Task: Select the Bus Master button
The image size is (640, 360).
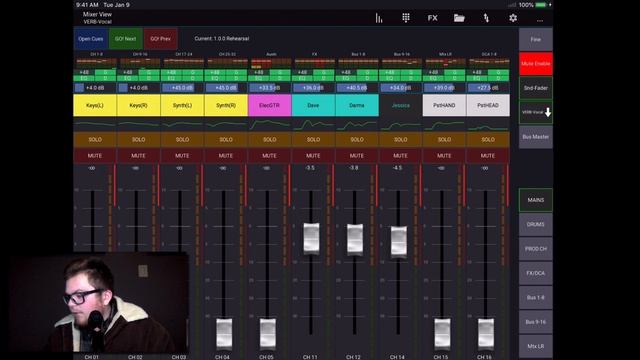Action: (536, 137)
